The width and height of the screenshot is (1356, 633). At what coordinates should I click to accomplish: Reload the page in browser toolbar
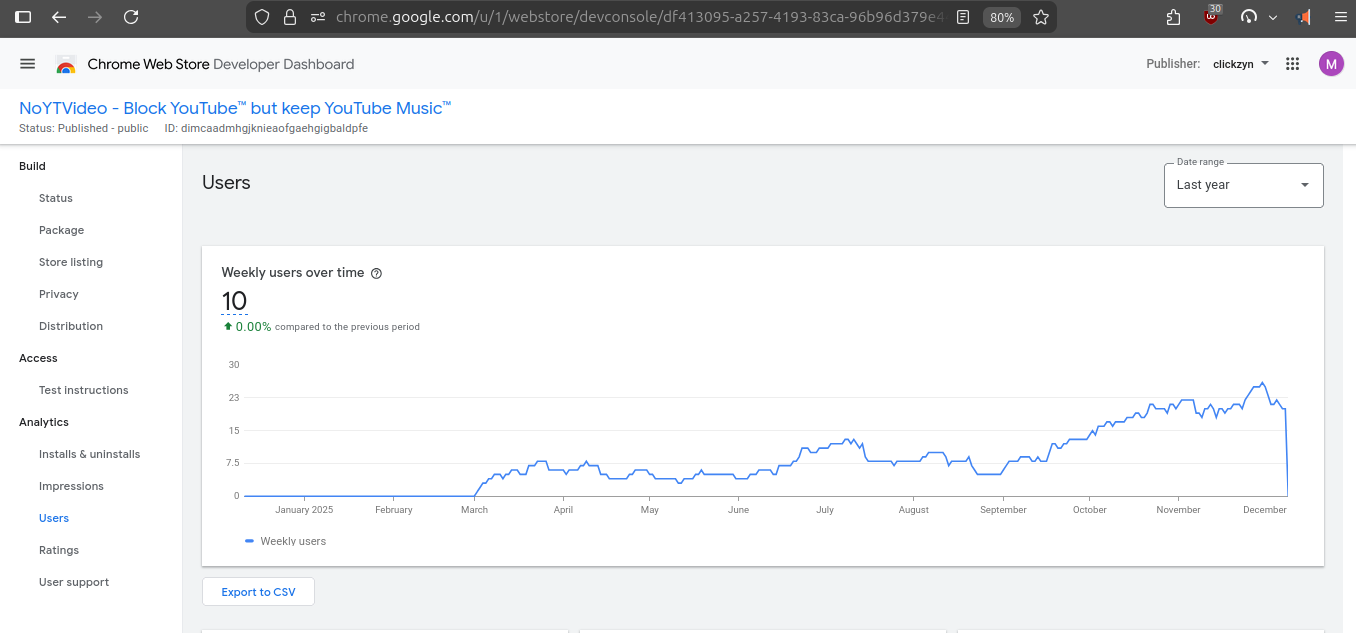tap(130, 17)
